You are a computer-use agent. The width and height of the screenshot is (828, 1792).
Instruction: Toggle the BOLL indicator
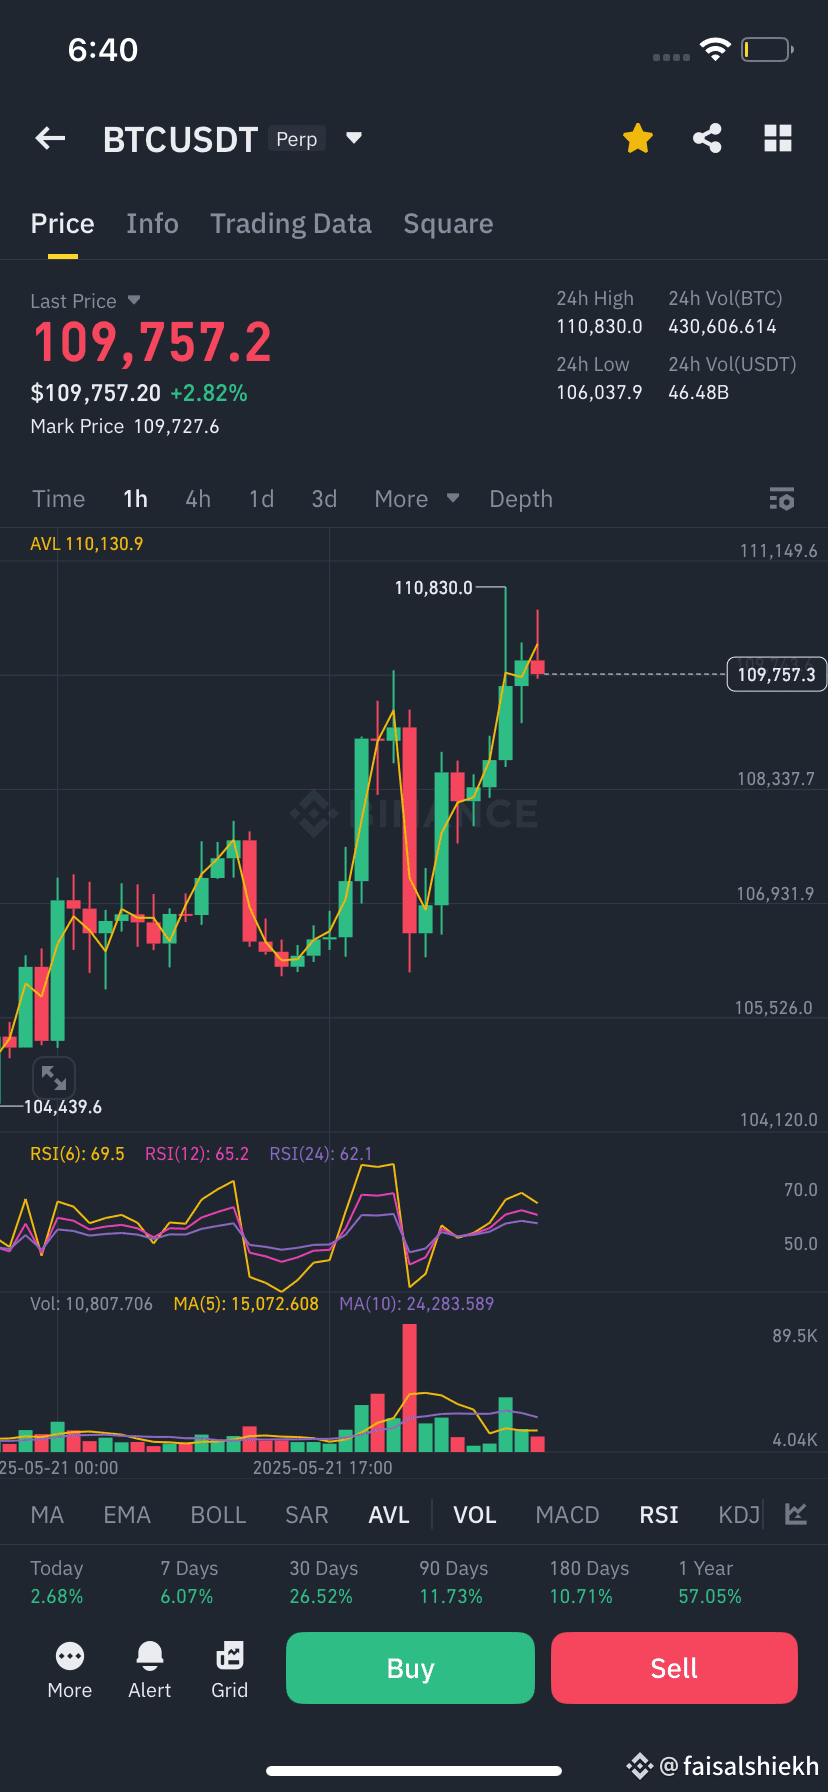pos(218,1515)
